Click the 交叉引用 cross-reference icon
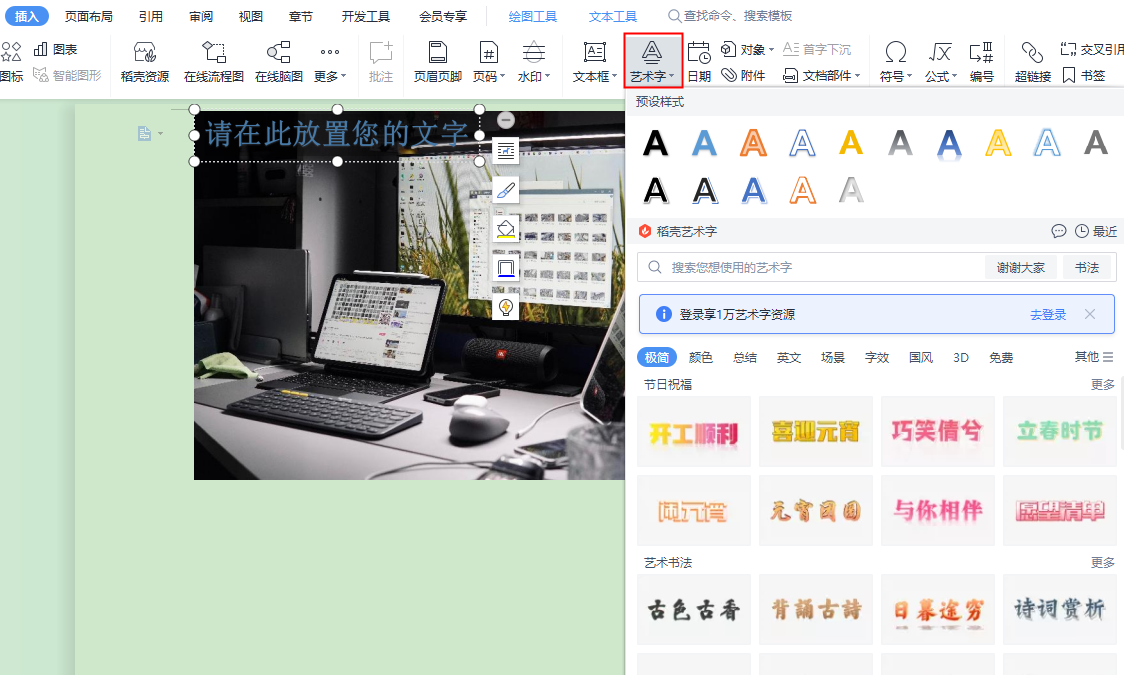The width and height of the screenshot is (1124, 675). pos(1091,49)
